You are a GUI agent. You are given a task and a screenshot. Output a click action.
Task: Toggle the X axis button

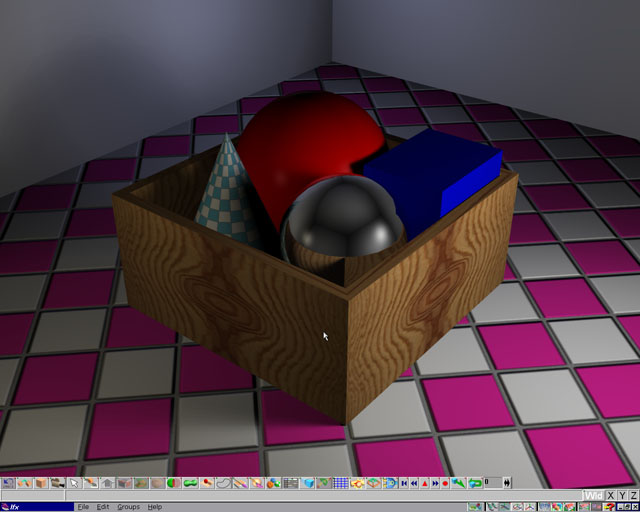point(610,495)
